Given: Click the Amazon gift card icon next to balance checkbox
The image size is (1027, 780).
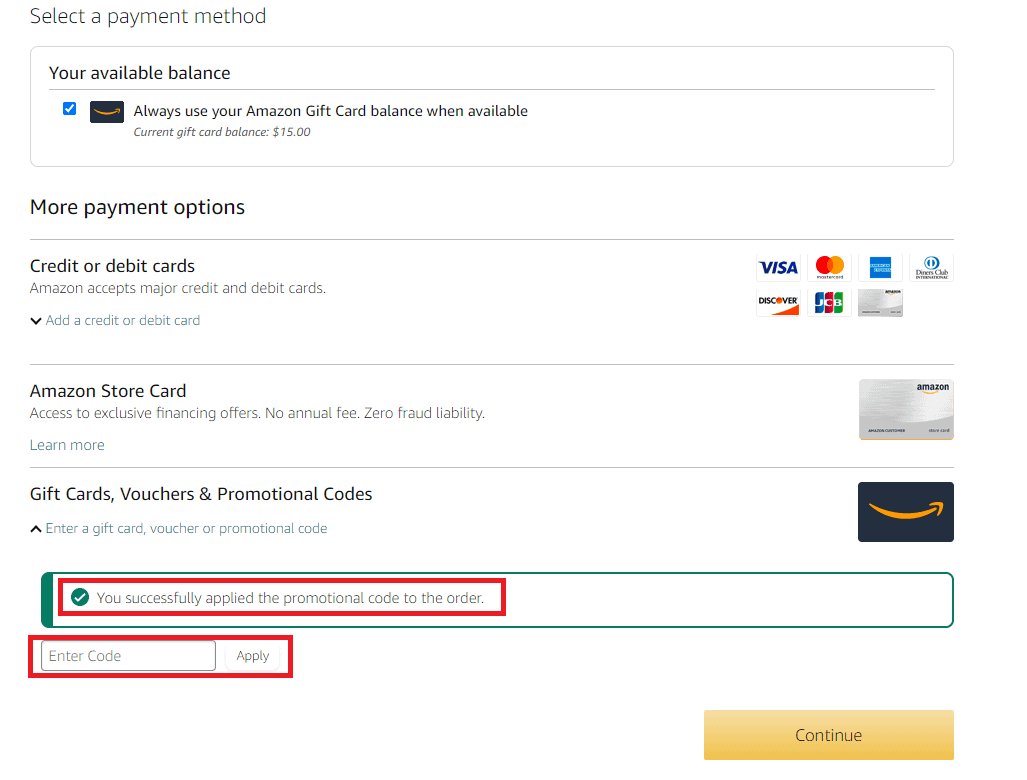Looking at the screenshot, I should click(107, 112).
